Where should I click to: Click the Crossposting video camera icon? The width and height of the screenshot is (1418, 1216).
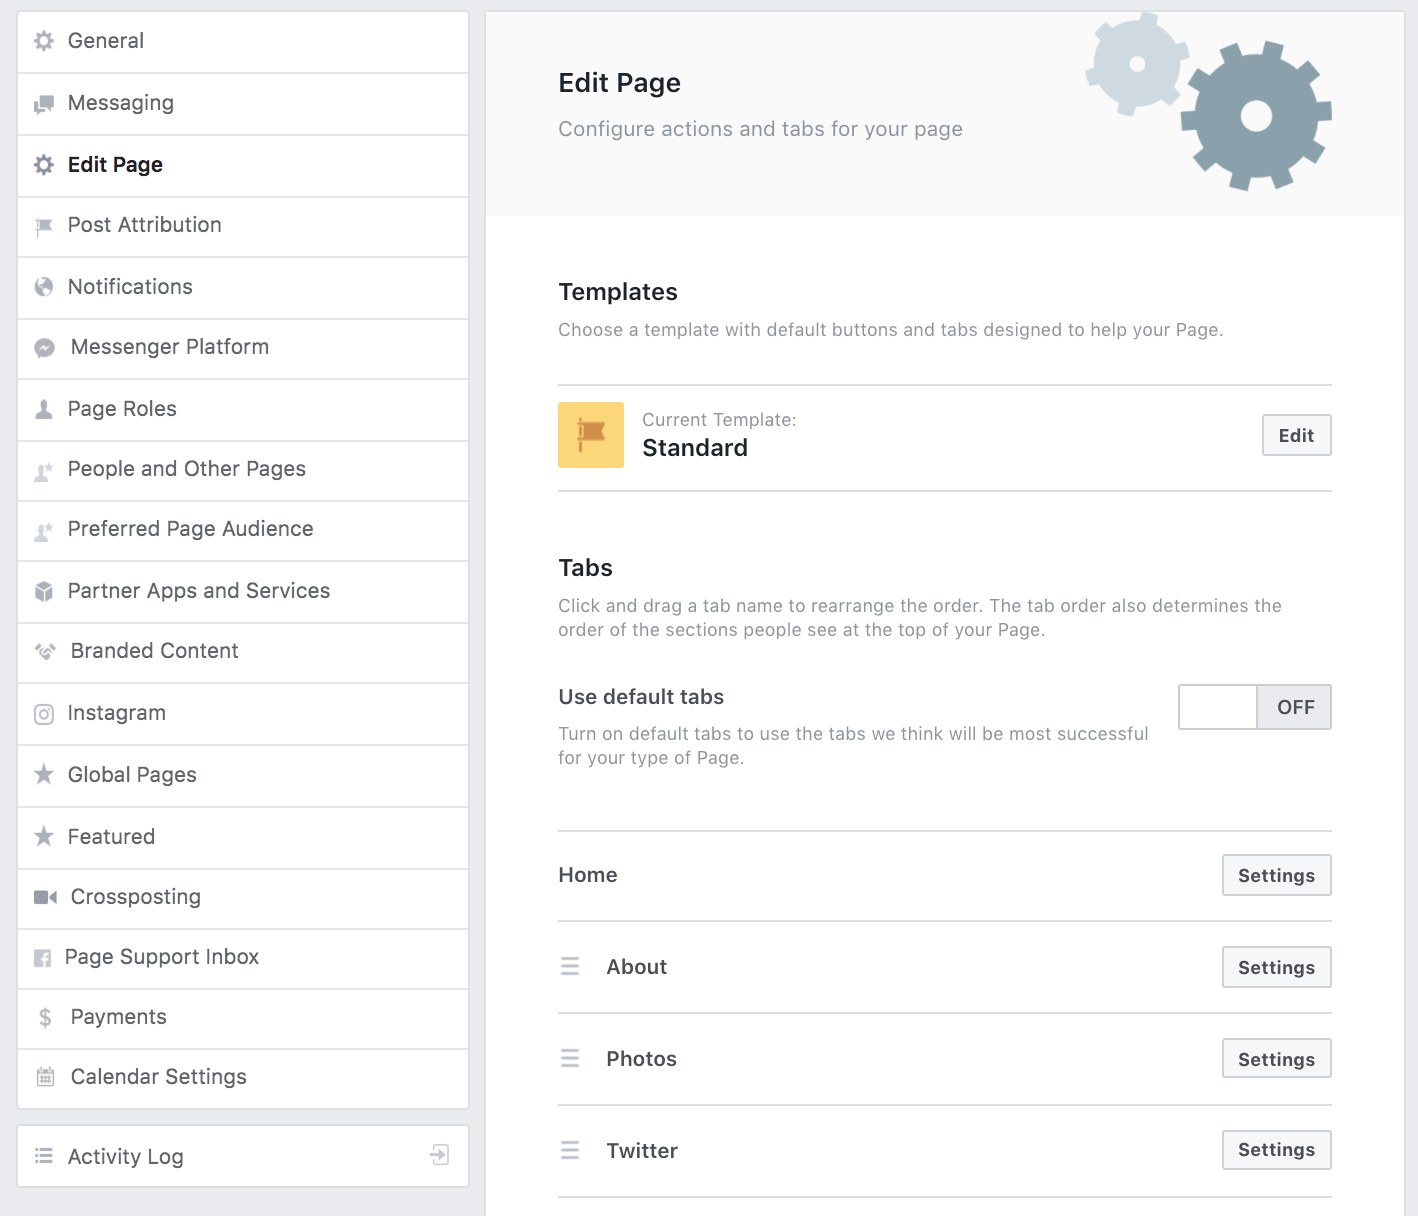click(x=45, y=897)
